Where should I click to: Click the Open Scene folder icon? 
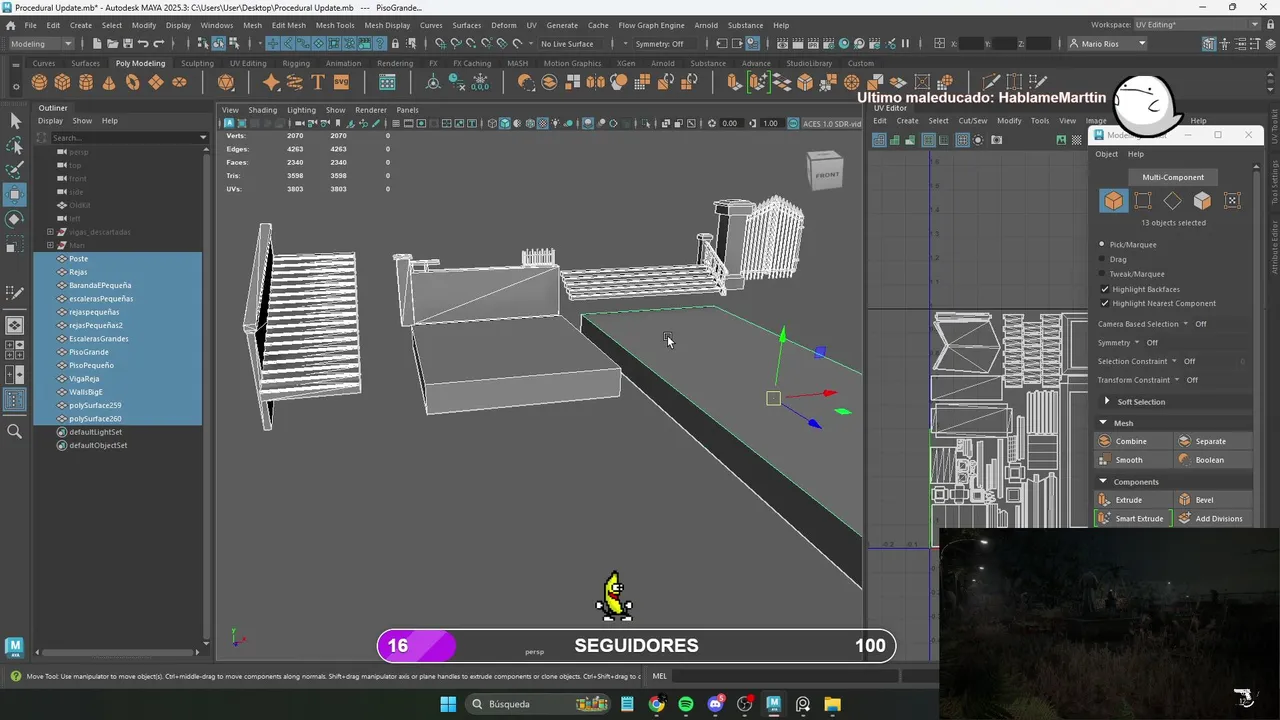coord(112,44)
